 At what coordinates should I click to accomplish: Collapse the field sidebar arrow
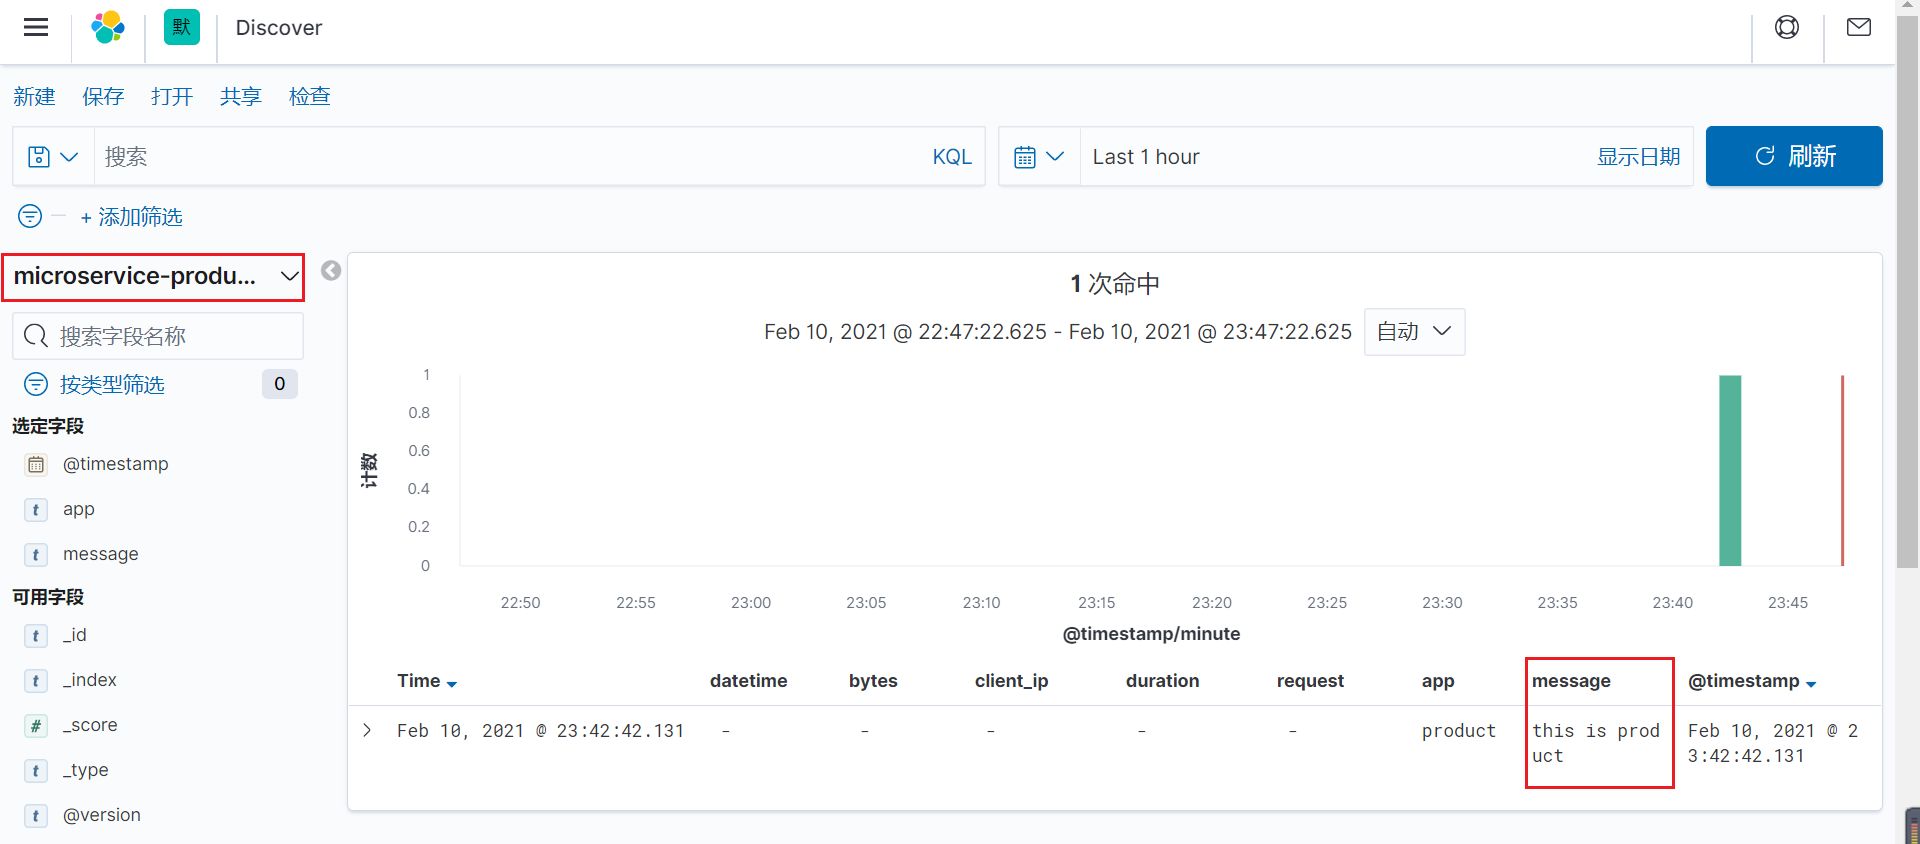[x=331, y=271]
